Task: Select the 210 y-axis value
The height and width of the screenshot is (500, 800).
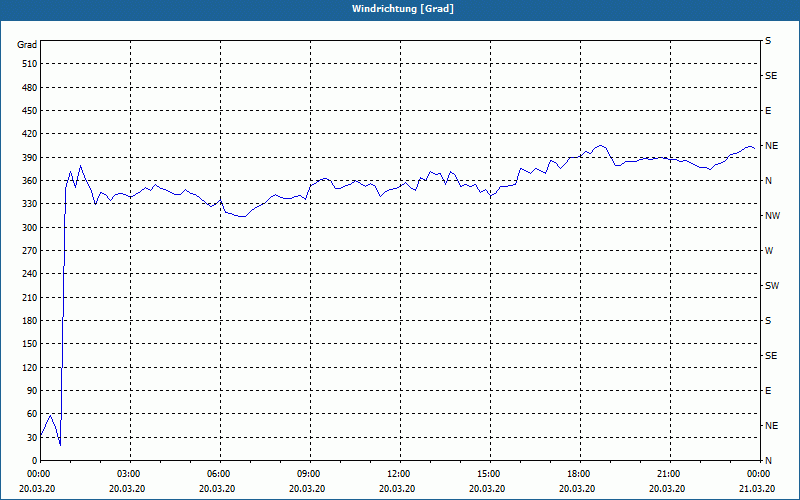Action: tap(30, 297)
